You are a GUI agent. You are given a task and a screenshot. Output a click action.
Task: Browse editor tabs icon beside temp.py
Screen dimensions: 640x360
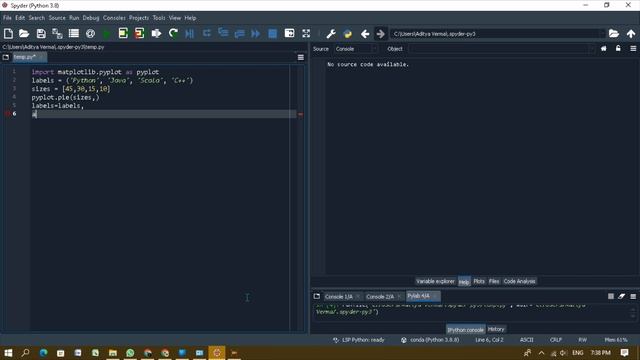[6, 58]
